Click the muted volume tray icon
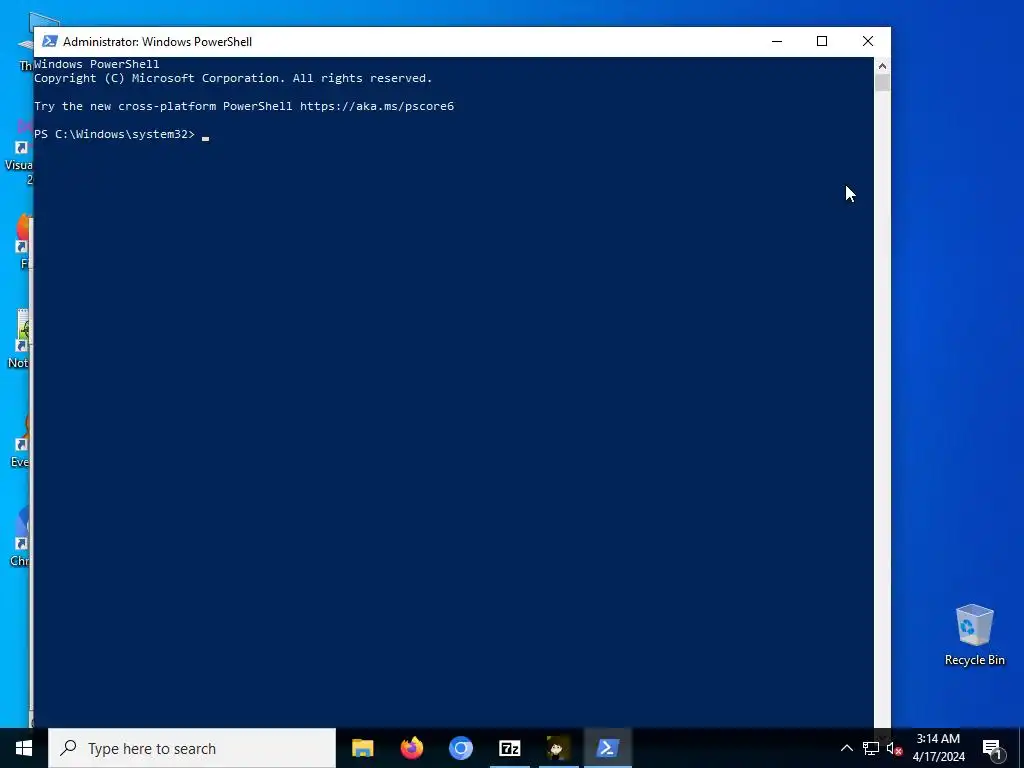 [x=894, y=748]
